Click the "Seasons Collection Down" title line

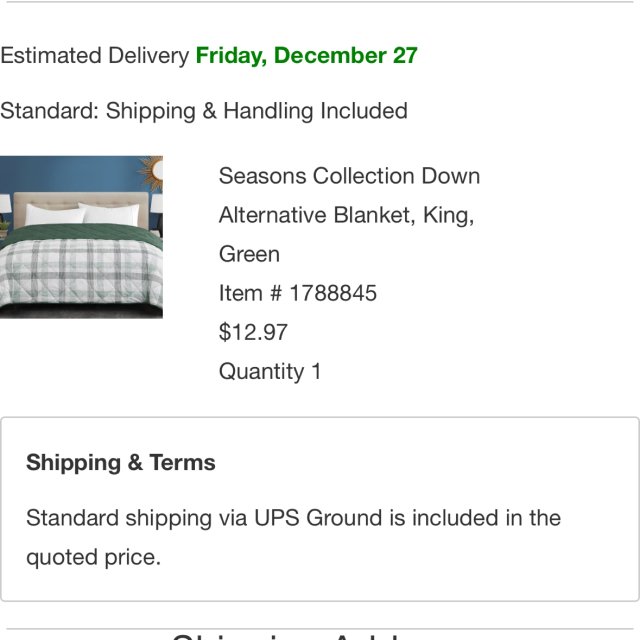tap(349, 176)
